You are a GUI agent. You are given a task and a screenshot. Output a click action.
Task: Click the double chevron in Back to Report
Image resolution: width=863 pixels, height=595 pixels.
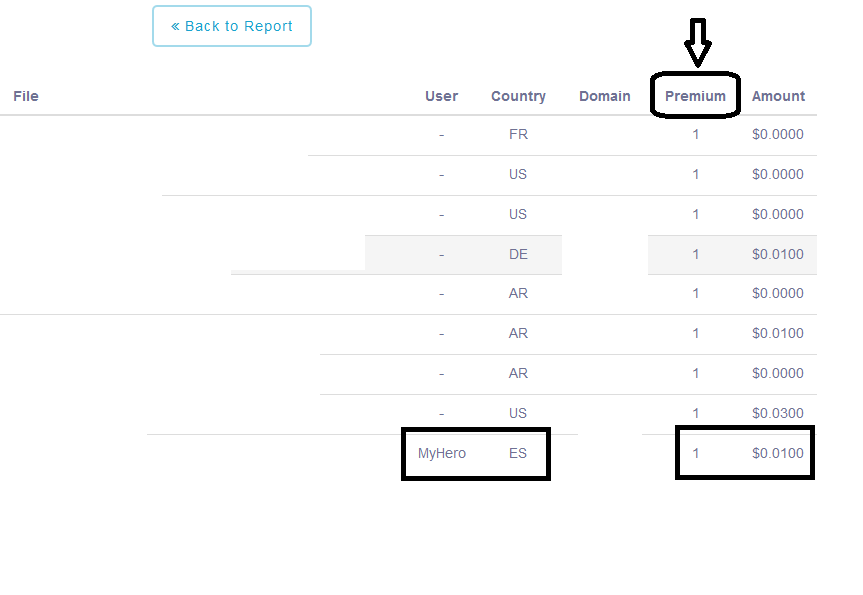tap(175, 26)
